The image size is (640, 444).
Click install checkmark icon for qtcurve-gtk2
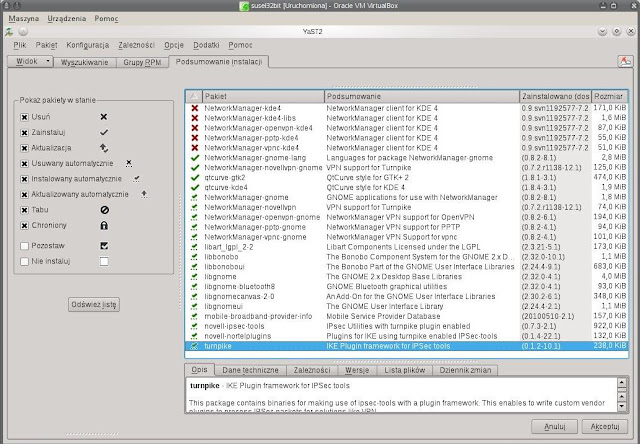click(x=195, y=178)
